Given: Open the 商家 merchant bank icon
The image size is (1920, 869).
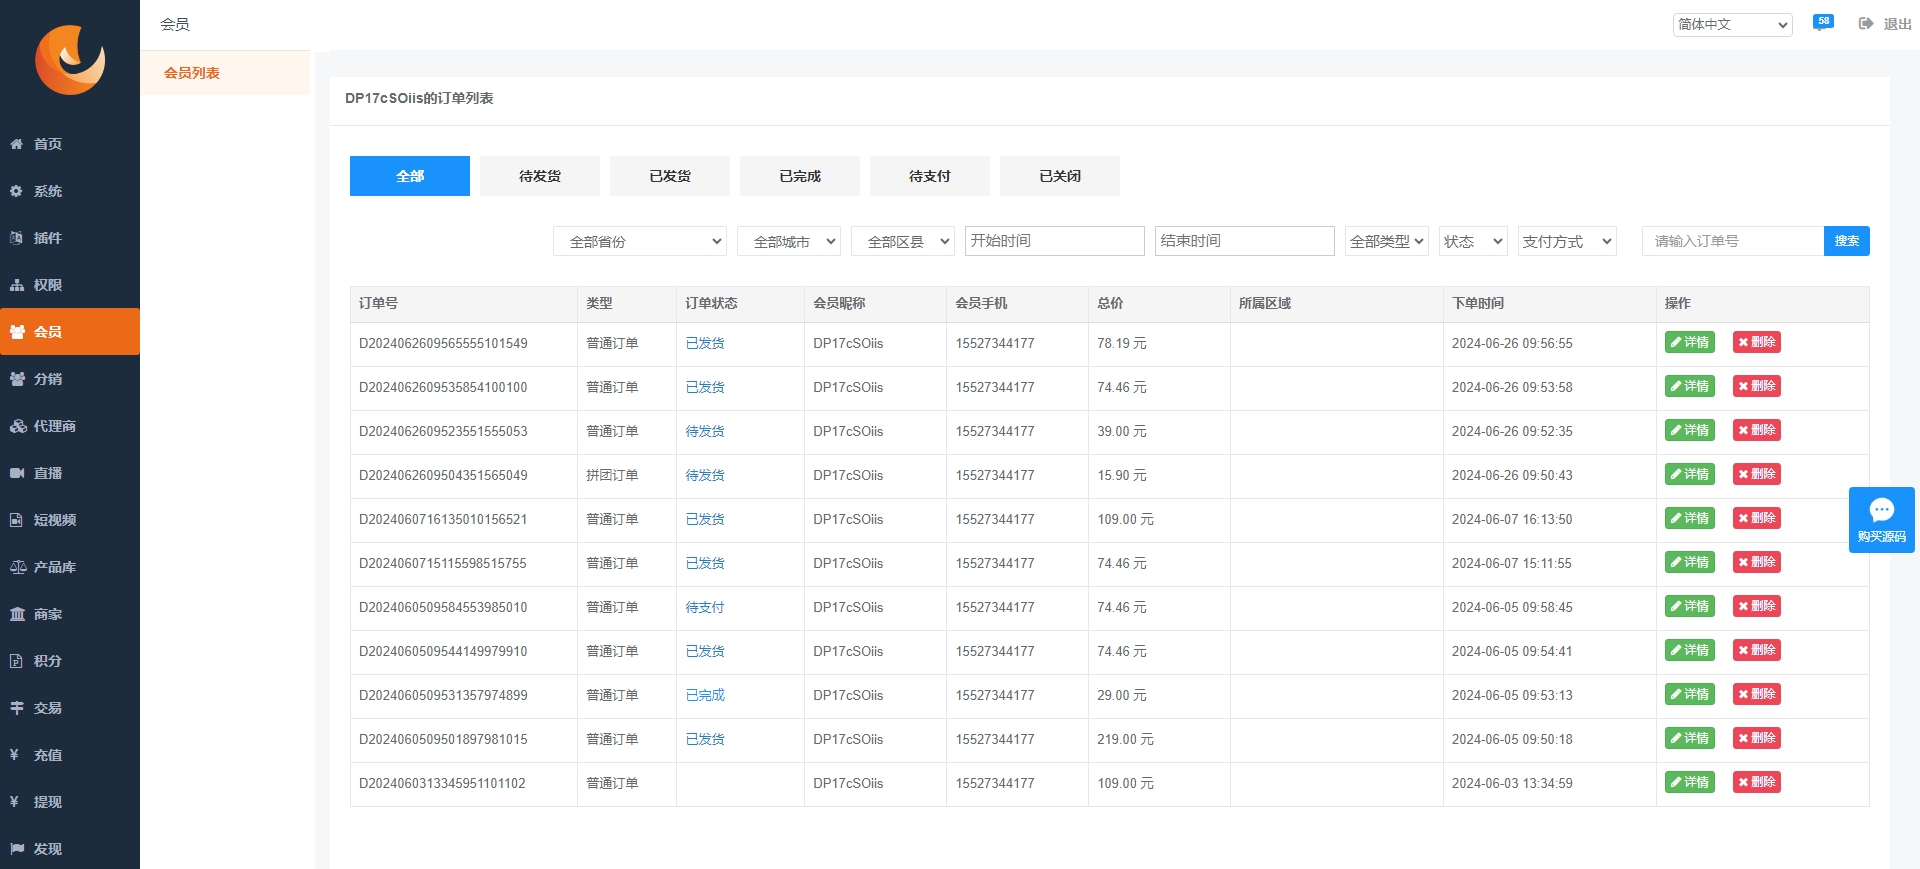Looking at the screenshot, I should coord(17,614).
